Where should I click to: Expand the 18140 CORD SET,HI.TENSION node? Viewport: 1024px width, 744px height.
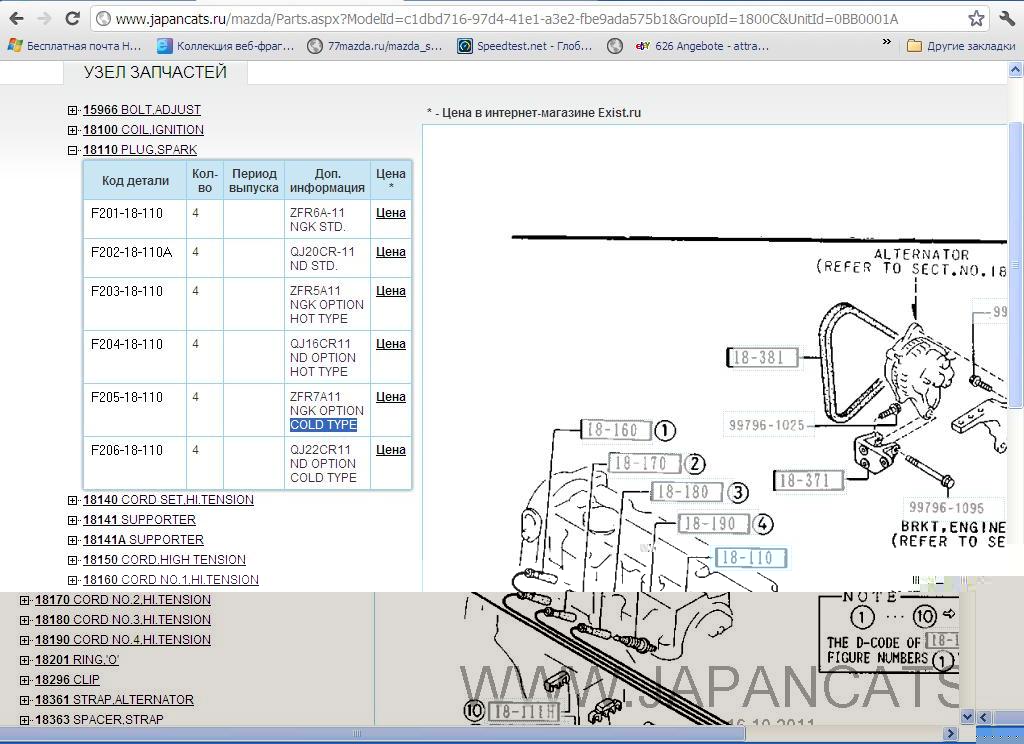(x=73, y=500)
